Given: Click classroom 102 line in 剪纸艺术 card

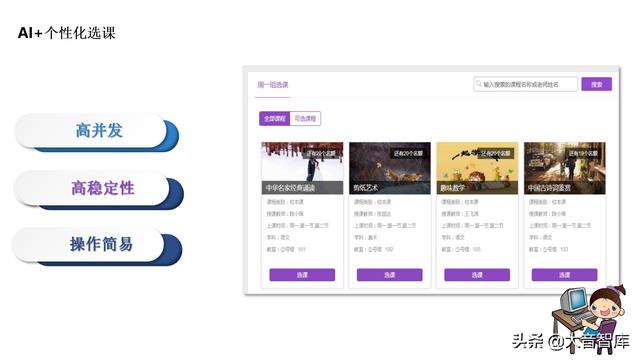Looking at the screenshot, I should tap(373, 249).
